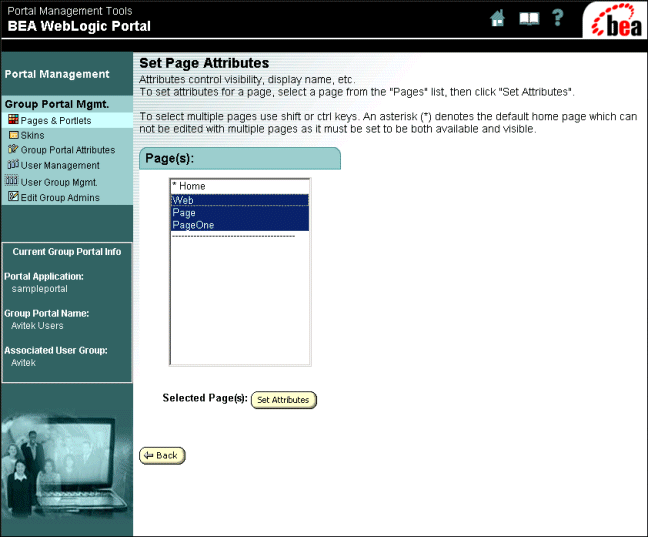Click Group Portal Mgmt. section header
Screen dimensions: 648x537
57,104
